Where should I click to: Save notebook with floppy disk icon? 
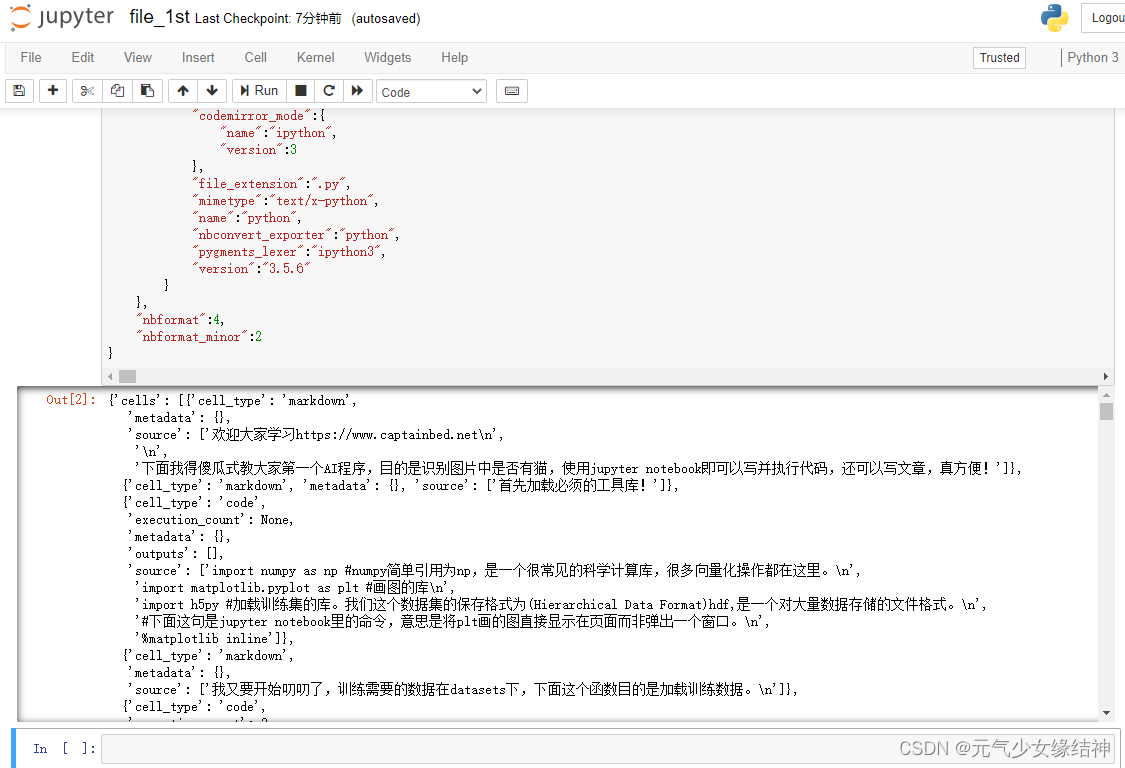[19, 90]
